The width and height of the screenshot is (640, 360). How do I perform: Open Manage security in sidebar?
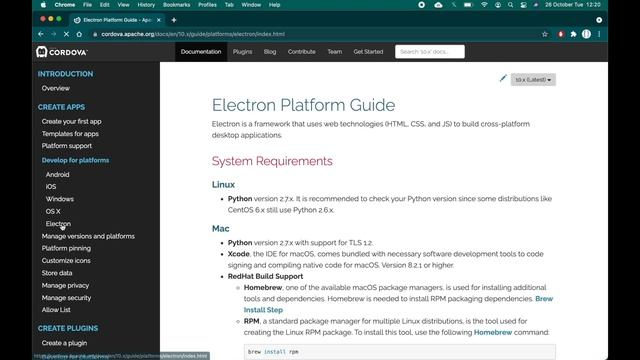(66, 298)
